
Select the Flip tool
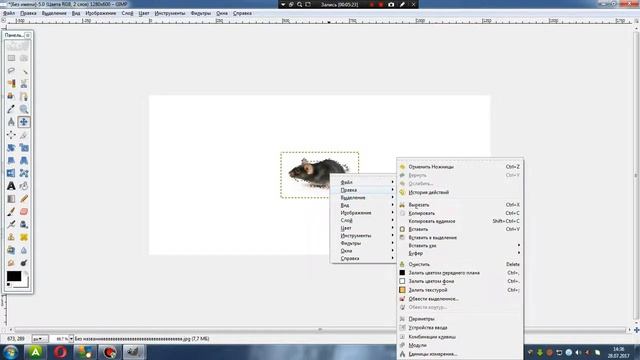[x=11, y=173]
